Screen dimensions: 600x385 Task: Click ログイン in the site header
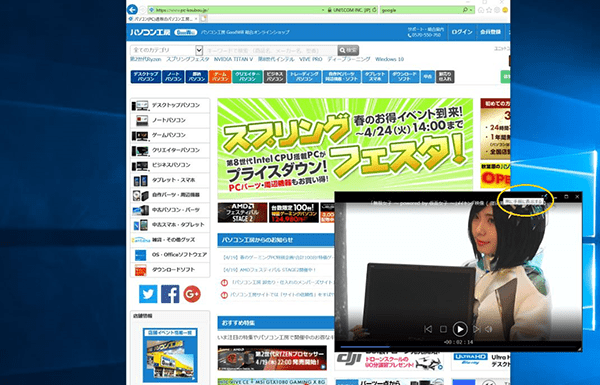(x=462, y=32)
